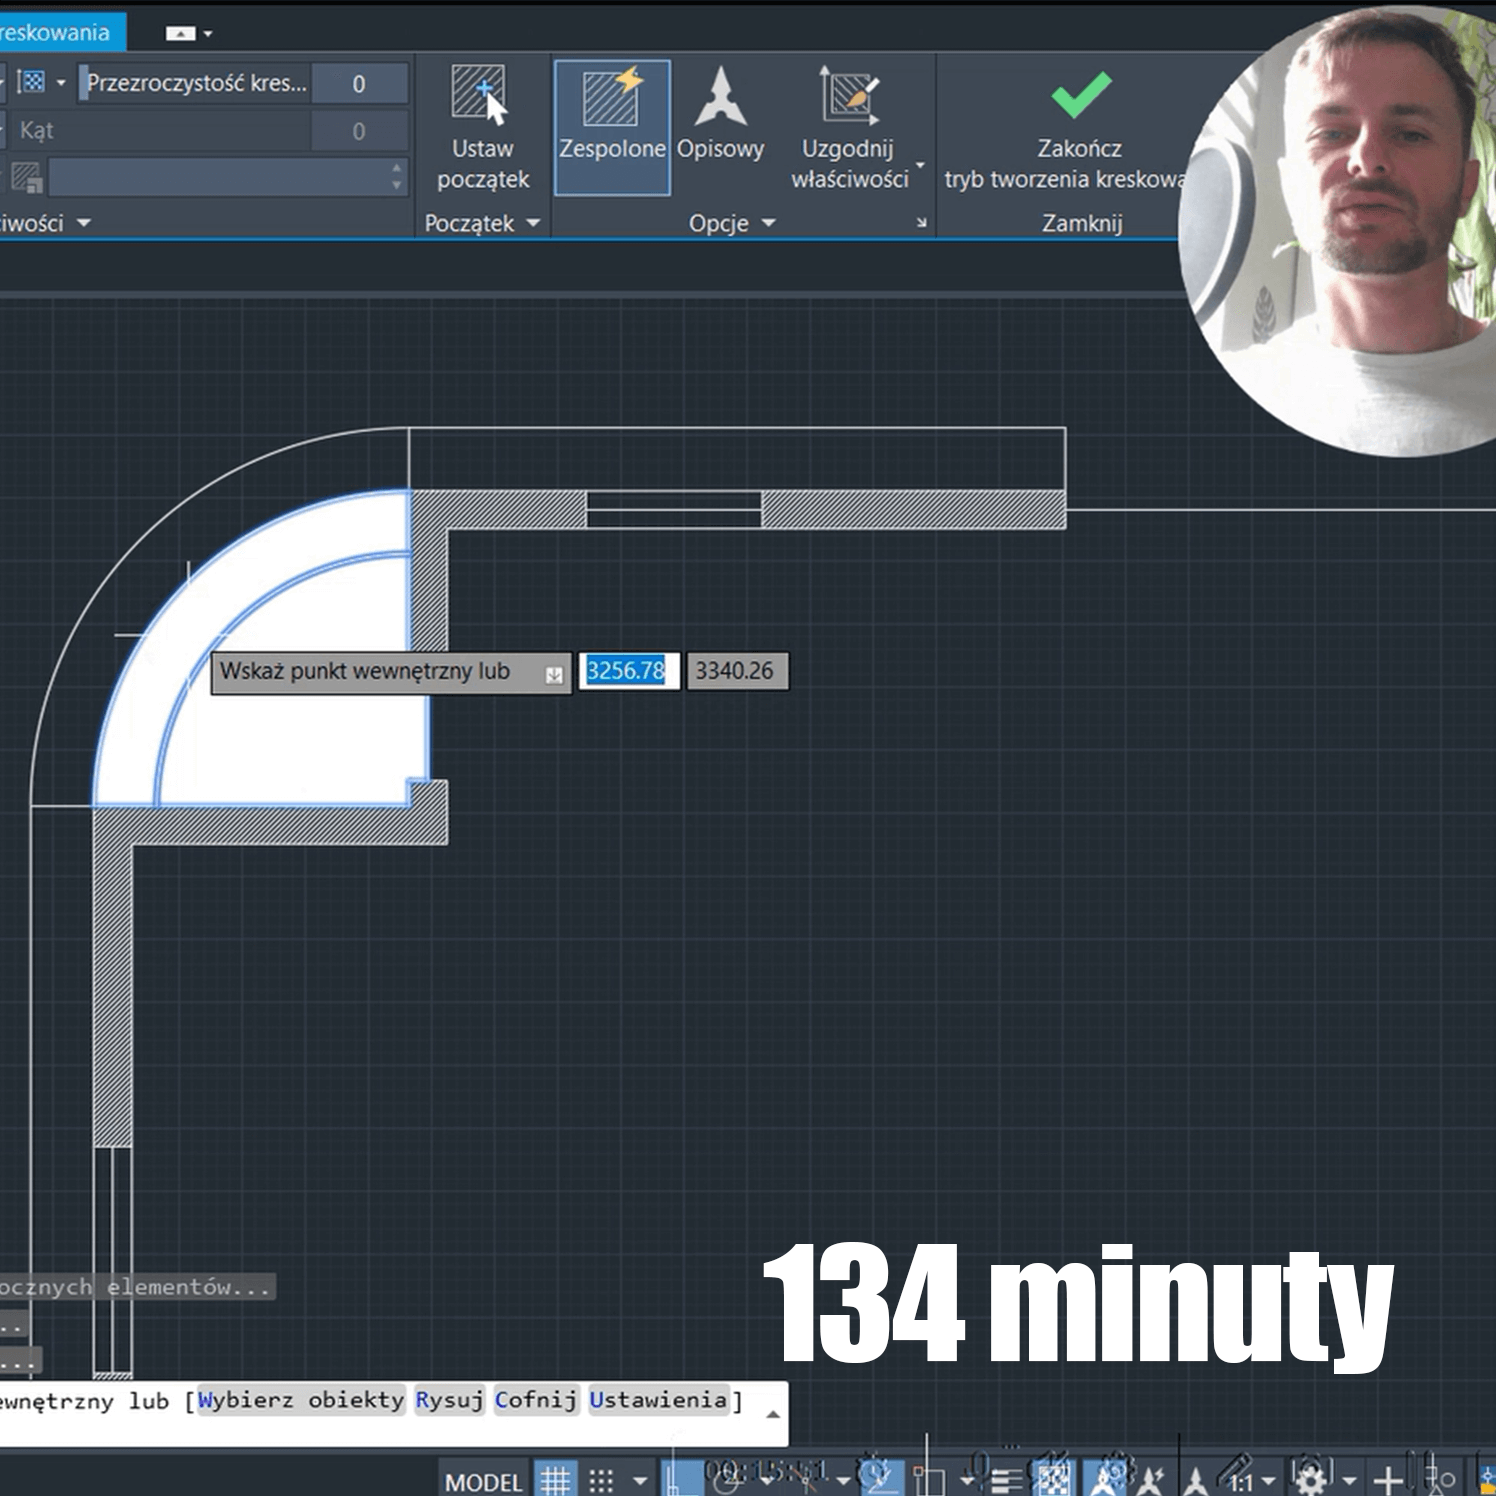The image size is (1496, 1496).
Task: Click Uzgodnij właściwości match properties icon
Action: click(849, 98)
